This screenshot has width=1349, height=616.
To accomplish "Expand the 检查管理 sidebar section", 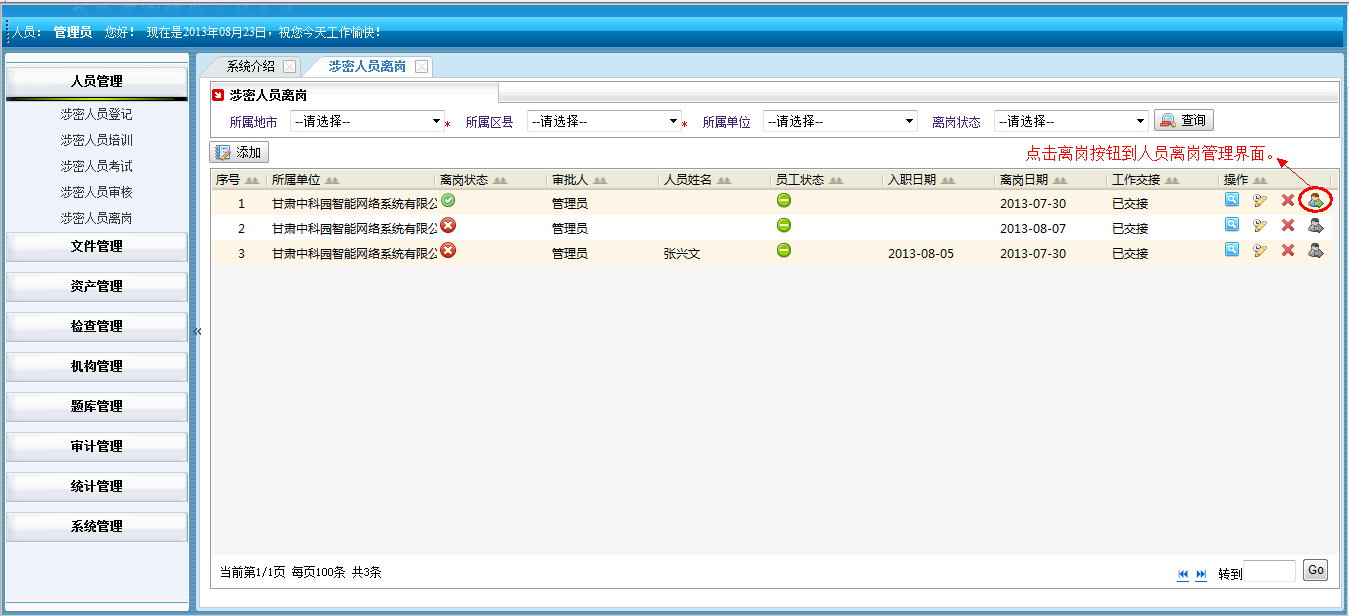I will tap(97, 326).
